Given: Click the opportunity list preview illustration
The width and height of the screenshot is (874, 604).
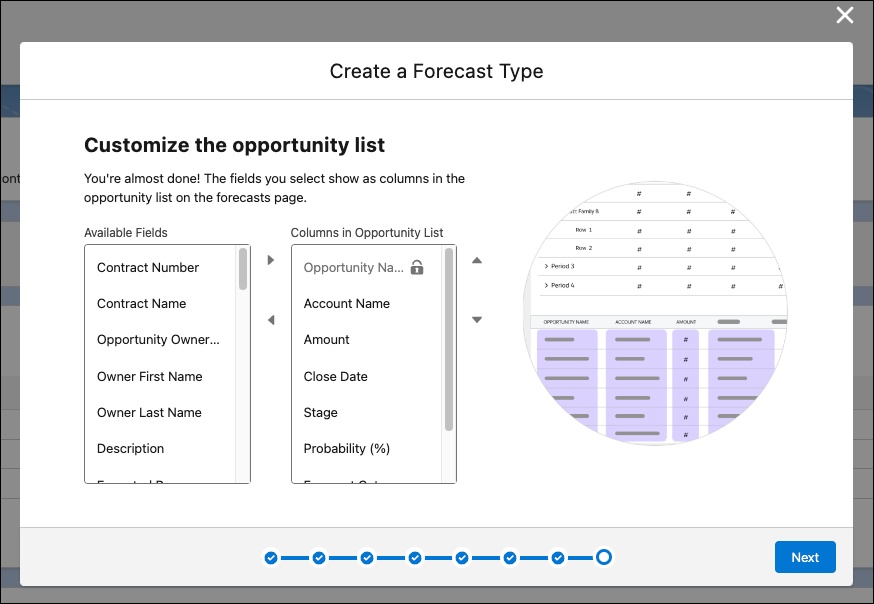Looking at the screenshot, I should pyautogui.click(x=656, y=313).
